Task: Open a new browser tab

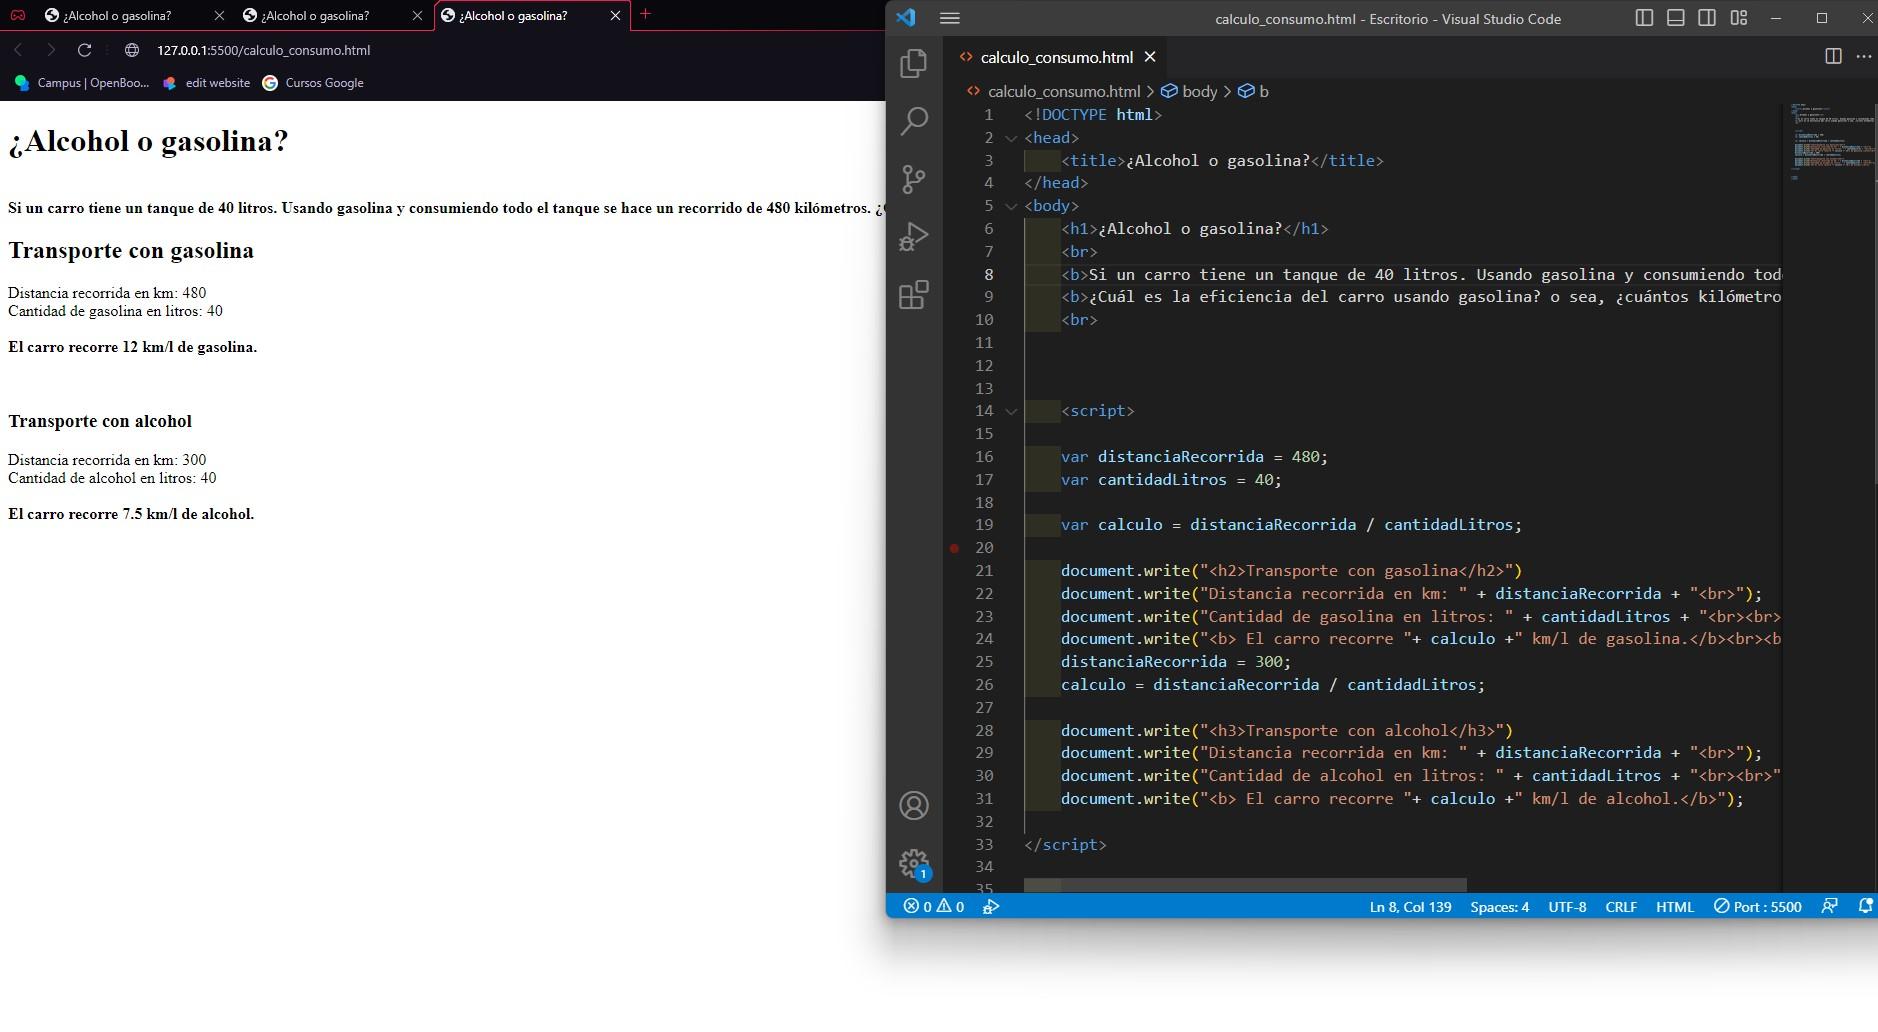Action: click(x=646, y=14)
